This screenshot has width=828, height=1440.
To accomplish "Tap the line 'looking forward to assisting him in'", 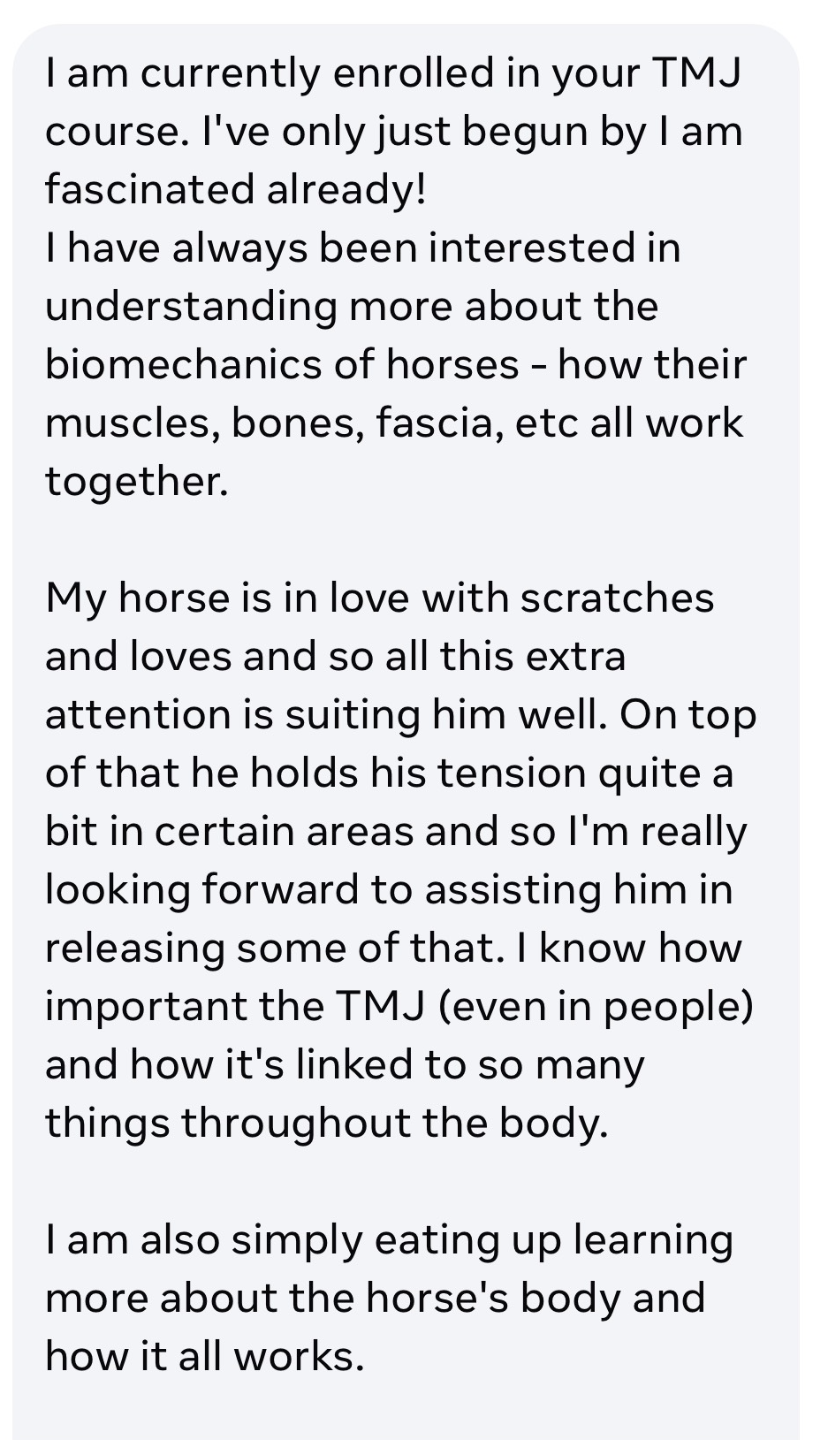I will pos(389,889).
